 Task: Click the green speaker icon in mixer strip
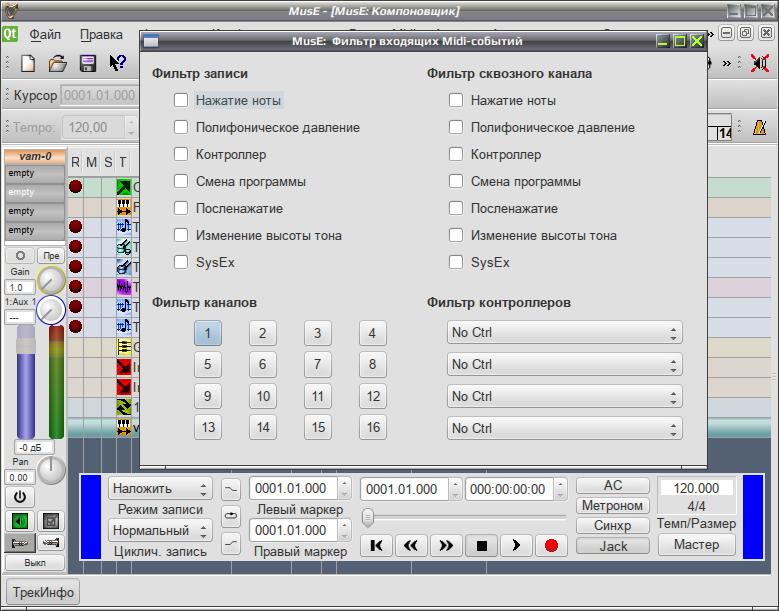pyautogui.click(x=20, y=521)
